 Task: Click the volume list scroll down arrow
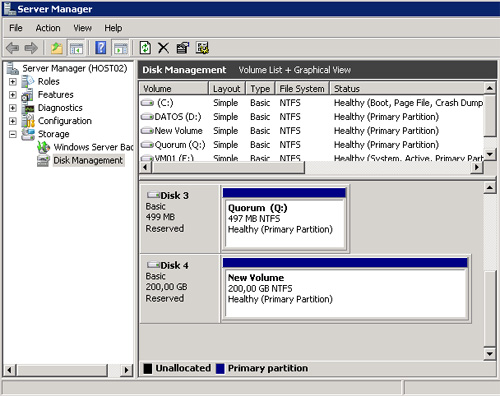[x=489, y=154]
